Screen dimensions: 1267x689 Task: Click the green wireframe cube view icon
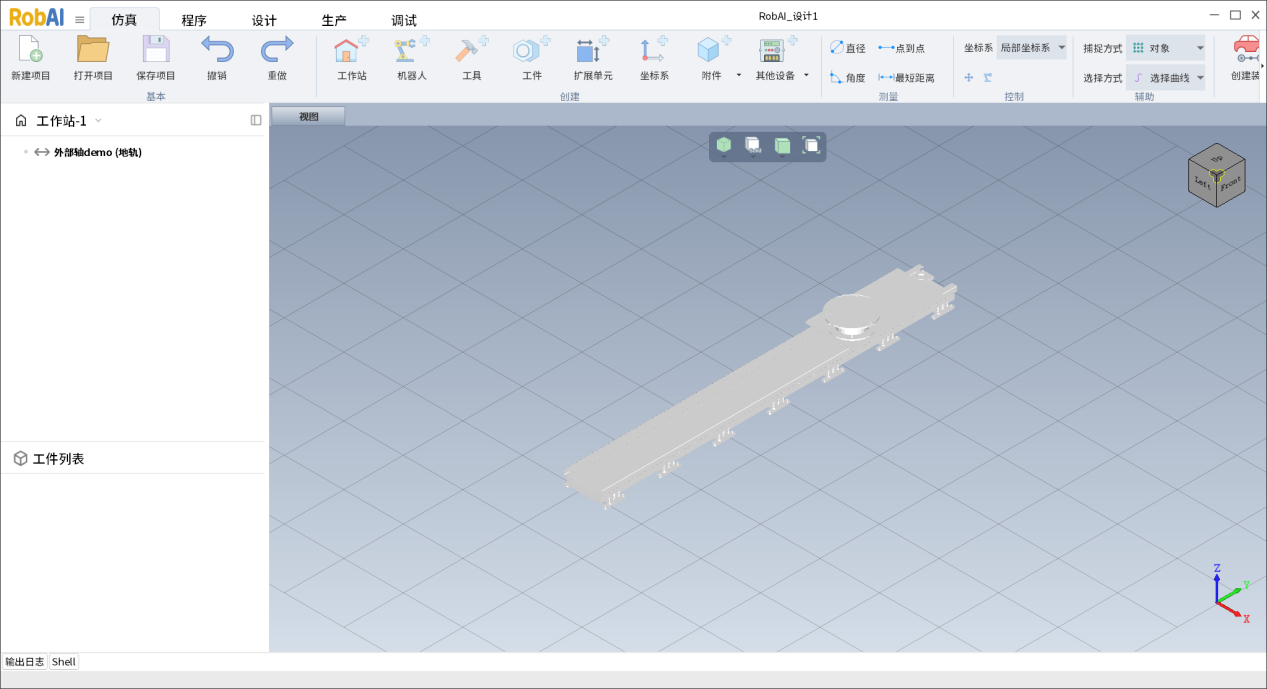[x=723, y=146]
